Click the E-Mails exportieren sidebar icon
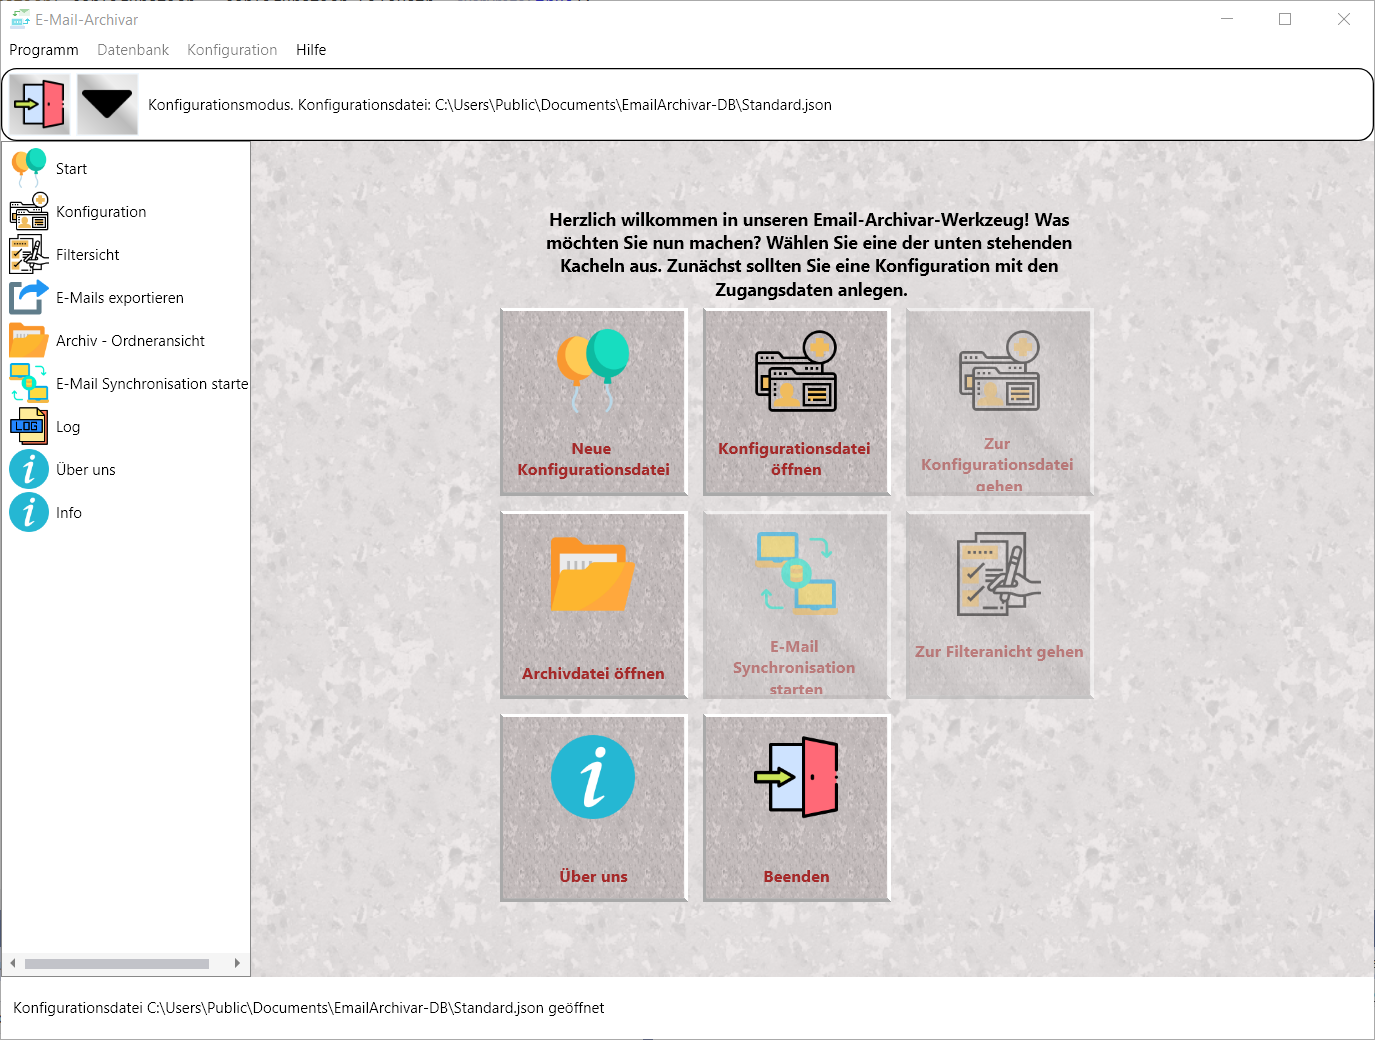1375x1040 pixels. point(29,298)
